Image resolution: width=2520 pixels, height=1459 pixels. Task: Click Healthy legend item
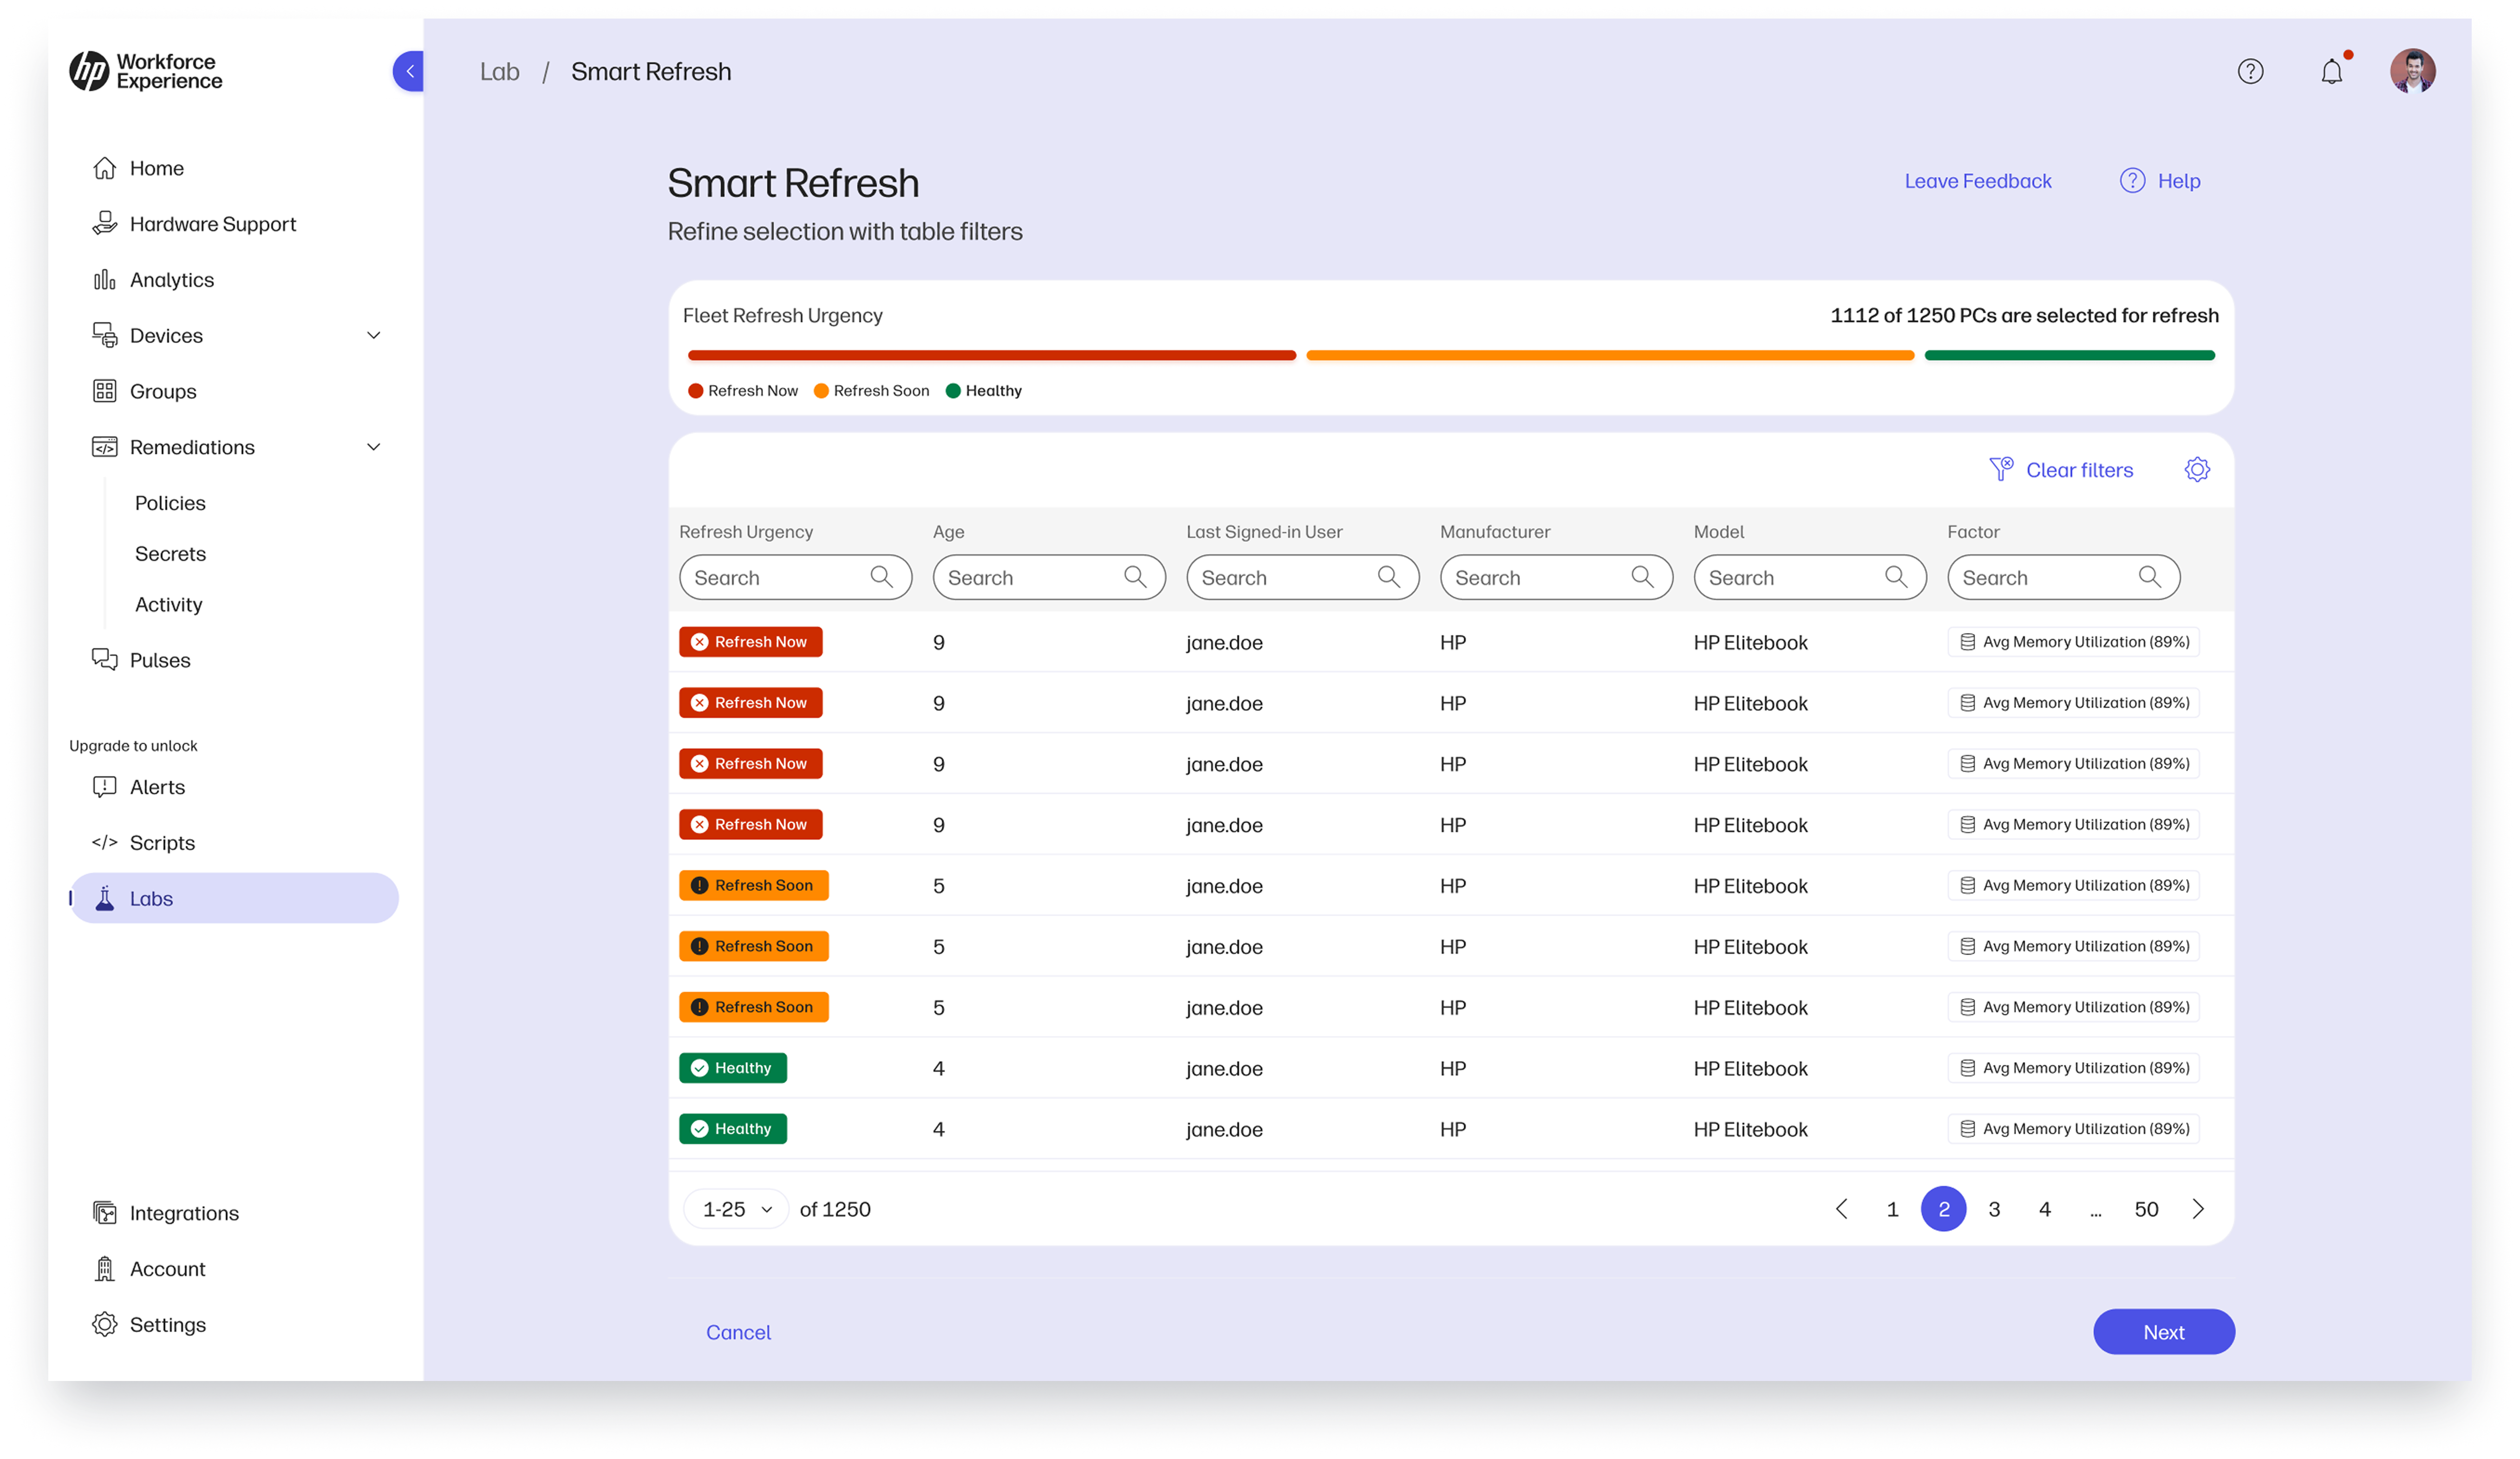coord(983,391)
